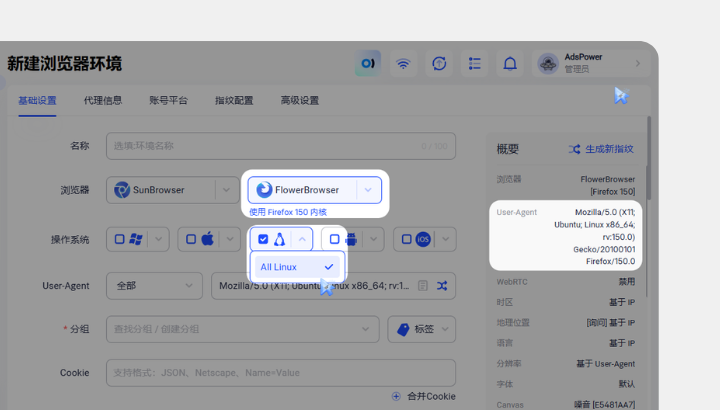Click the FlowerBrowser Firefox logo icon

point(264,190)
